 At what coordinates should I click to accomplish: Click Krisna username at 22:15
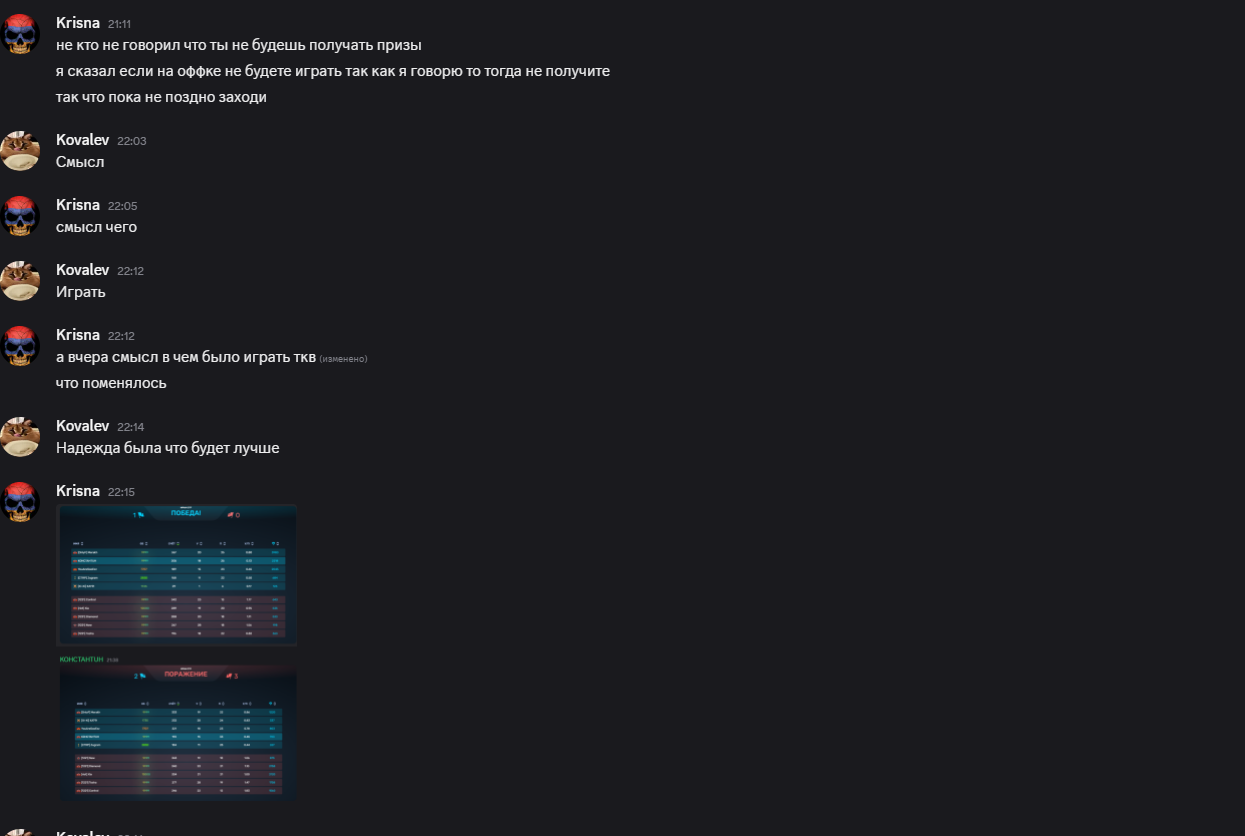pyautogui.click(x=78, y=491)
